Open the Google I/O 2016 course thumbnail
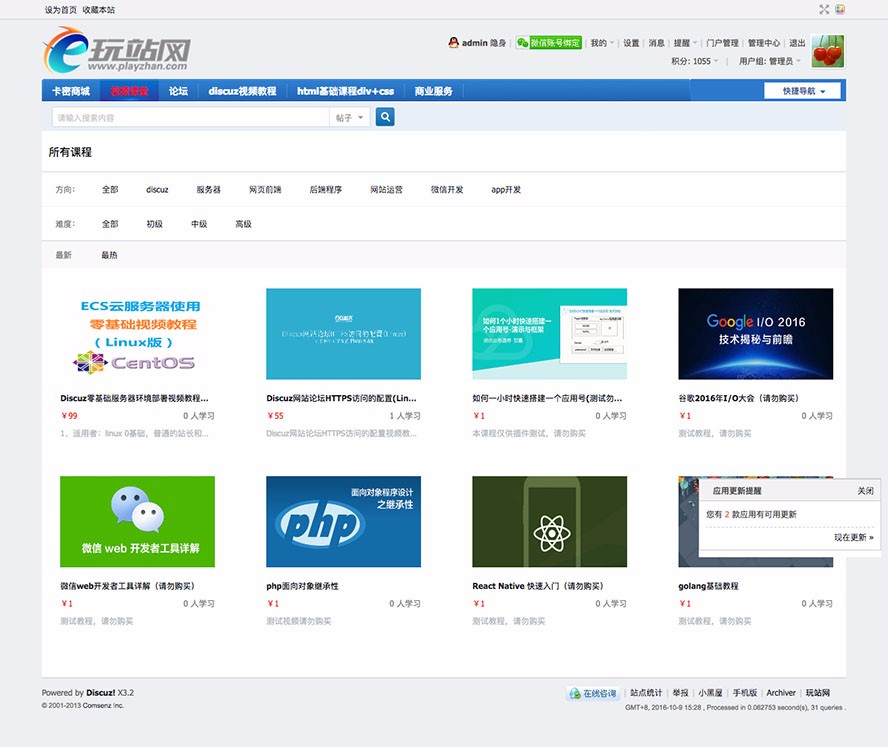This screenshot has width=888, height=747. 756,334
